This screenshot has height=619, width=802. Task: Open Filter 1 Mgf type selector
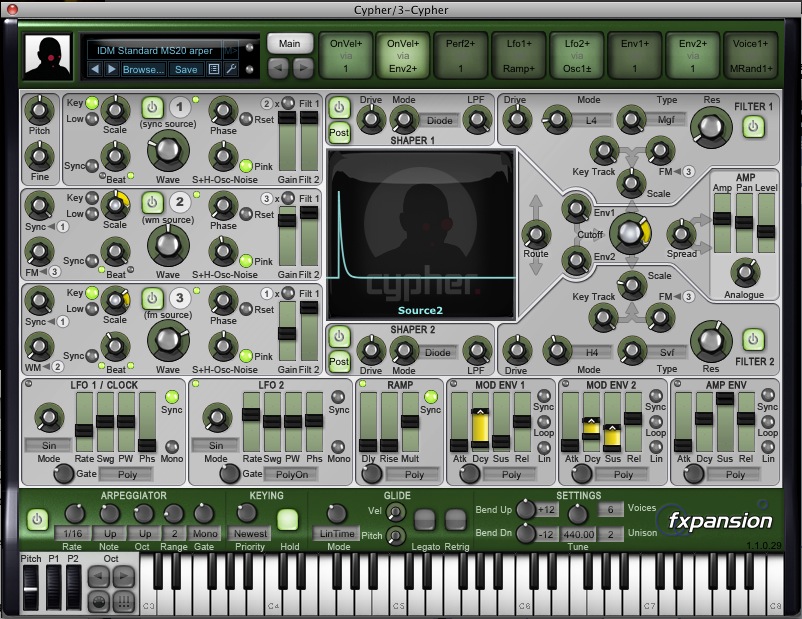[x=665, y=120]
